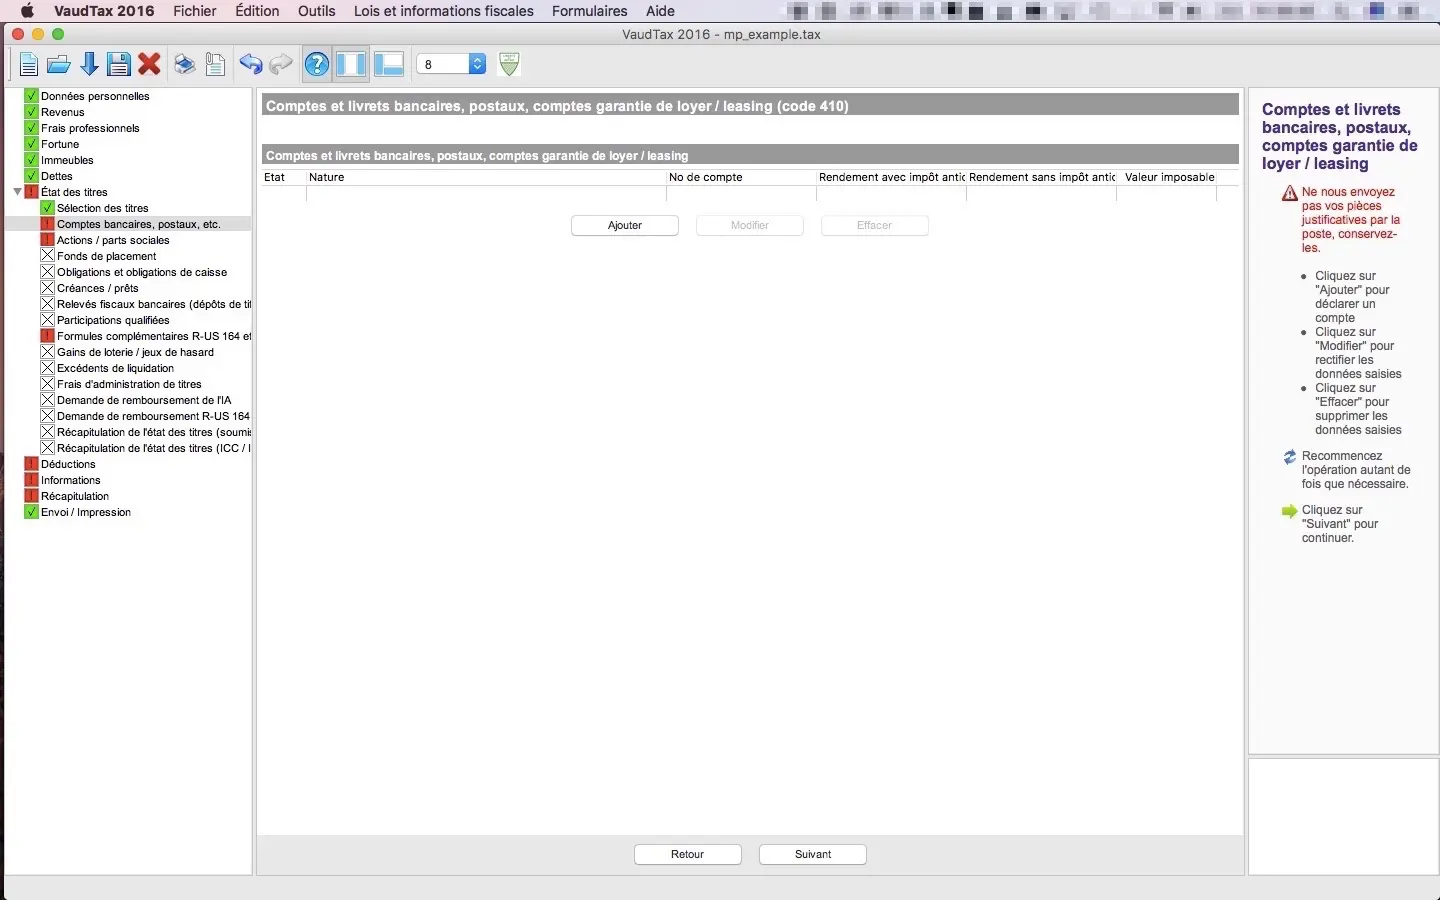Select Créances / prêts tree item

click(x=98, y=288)
